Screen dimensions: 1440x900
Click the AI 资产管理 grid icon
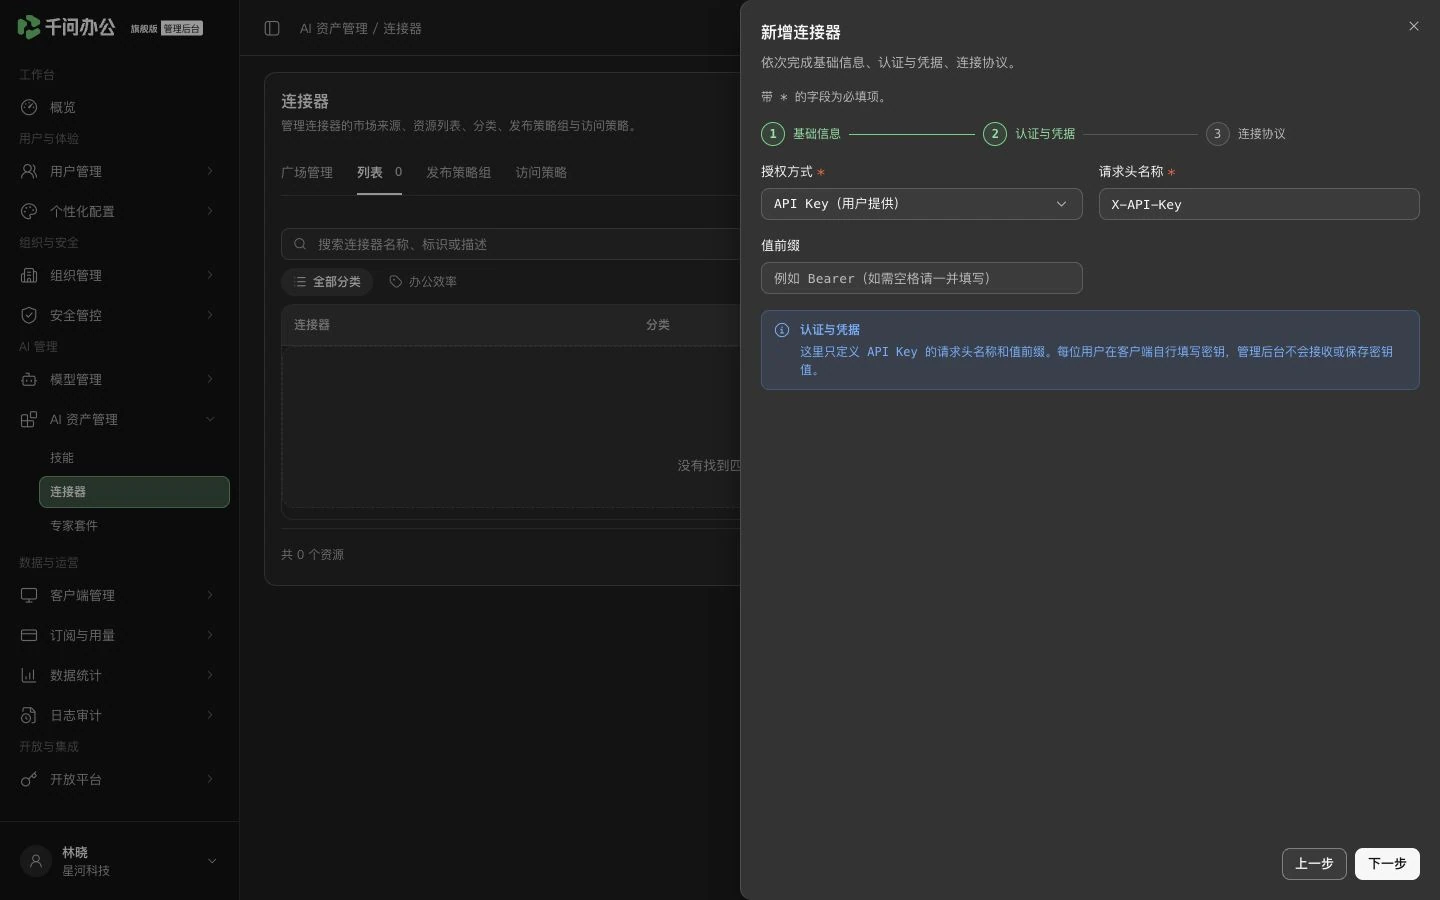(29, 419)
